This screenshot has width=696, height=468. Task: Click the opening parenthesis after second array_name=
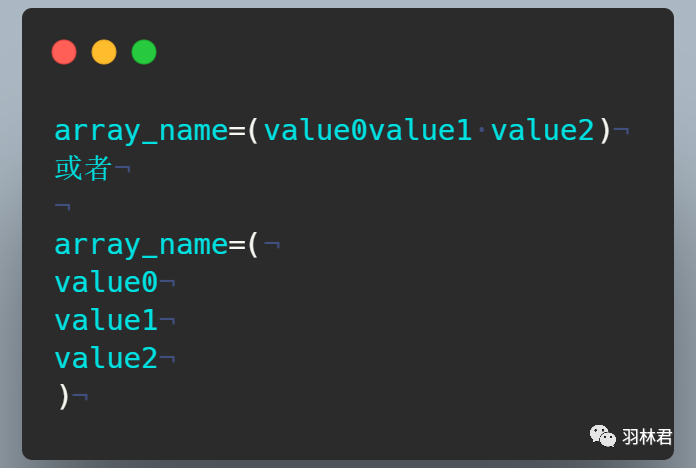[253, 245]
